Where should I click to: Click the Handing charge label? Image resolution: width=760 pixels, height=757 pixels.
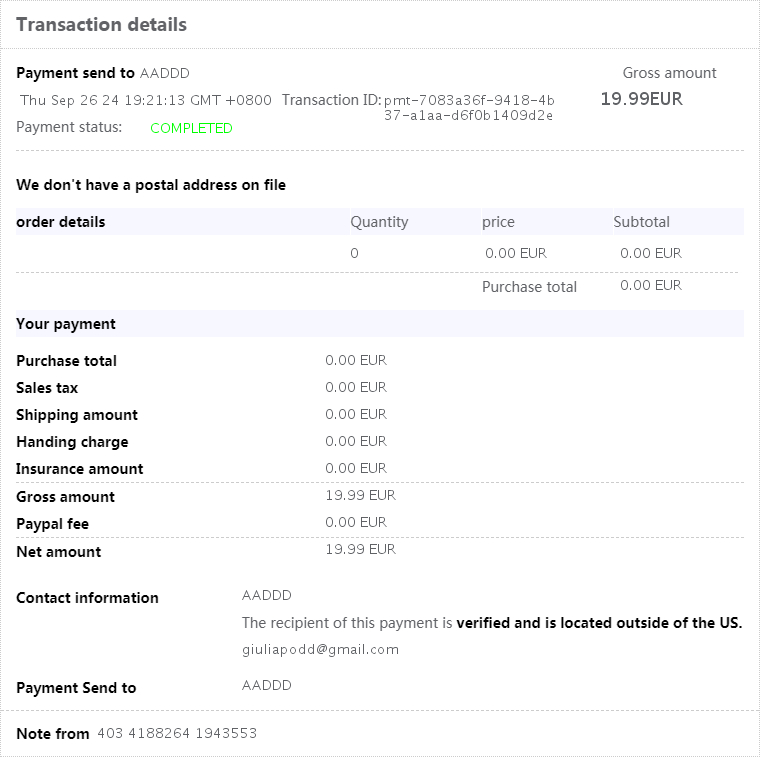point(72,442)
